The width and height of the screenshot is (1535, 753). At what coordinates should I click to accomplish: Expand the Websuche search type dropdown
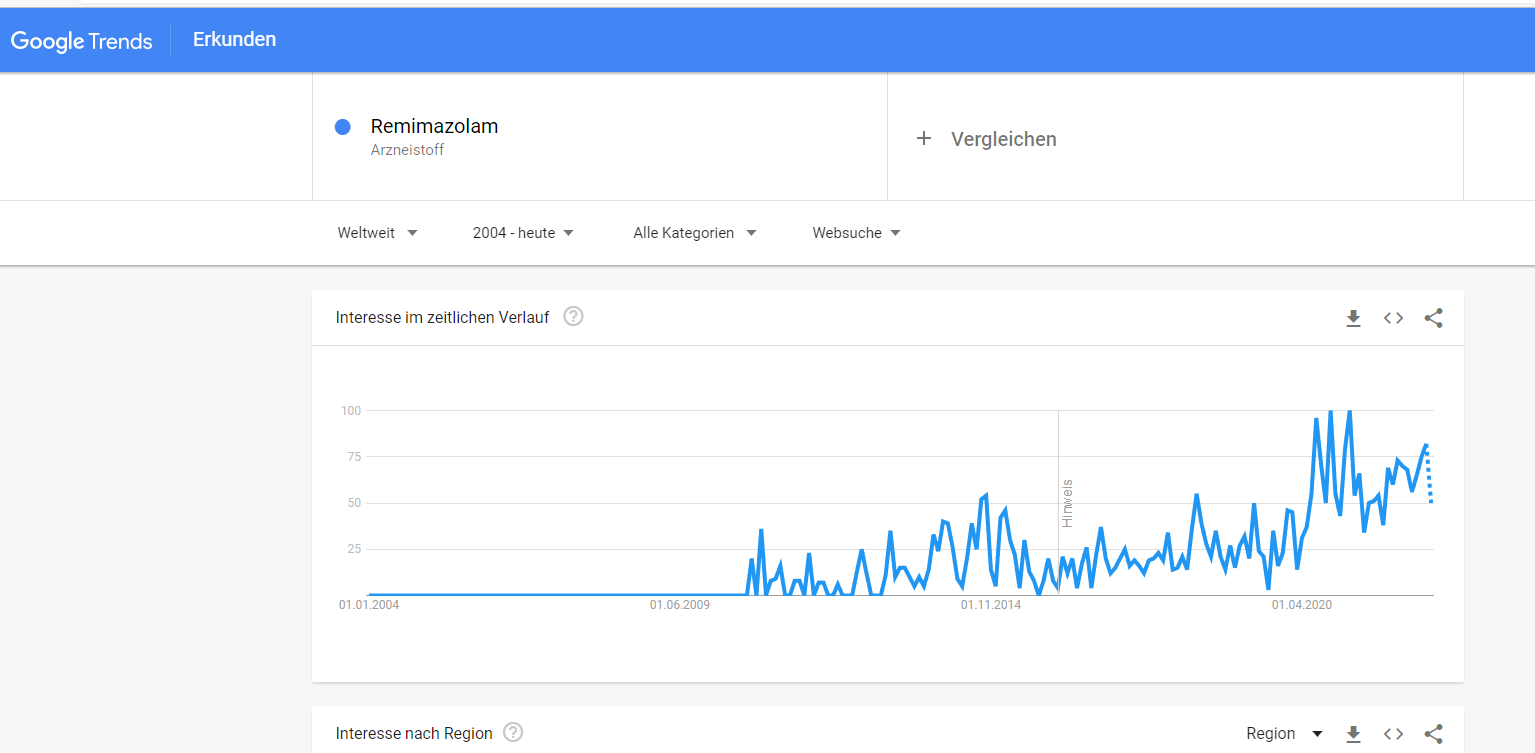coord(856,233)
